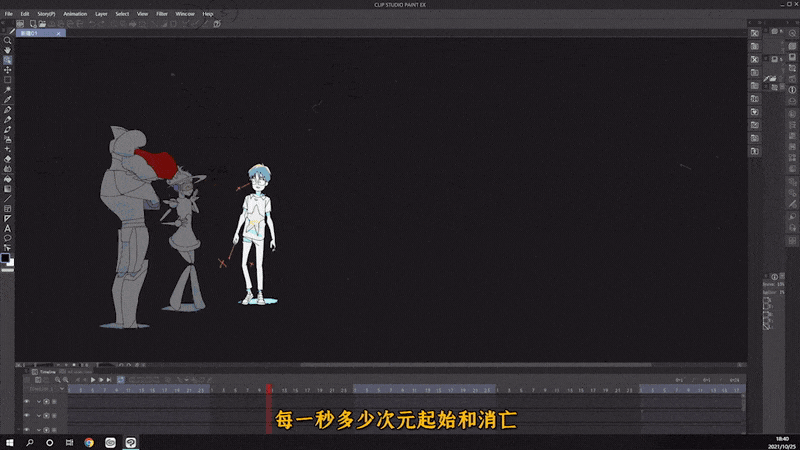Click the Open file folder icon
The height and width of the screenshot is (450, 800).
click(42, 24)
